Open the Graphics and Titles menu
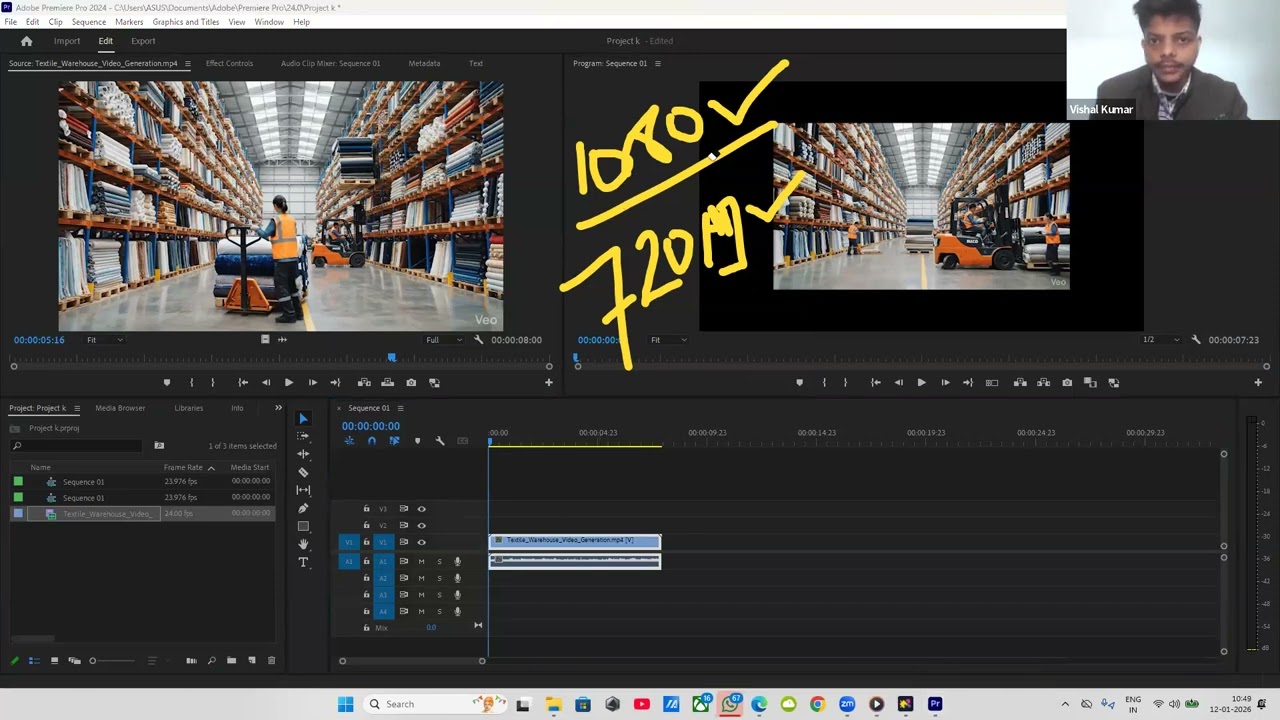The width and height of the screenshot is (1280, 720). pos(186,22)
